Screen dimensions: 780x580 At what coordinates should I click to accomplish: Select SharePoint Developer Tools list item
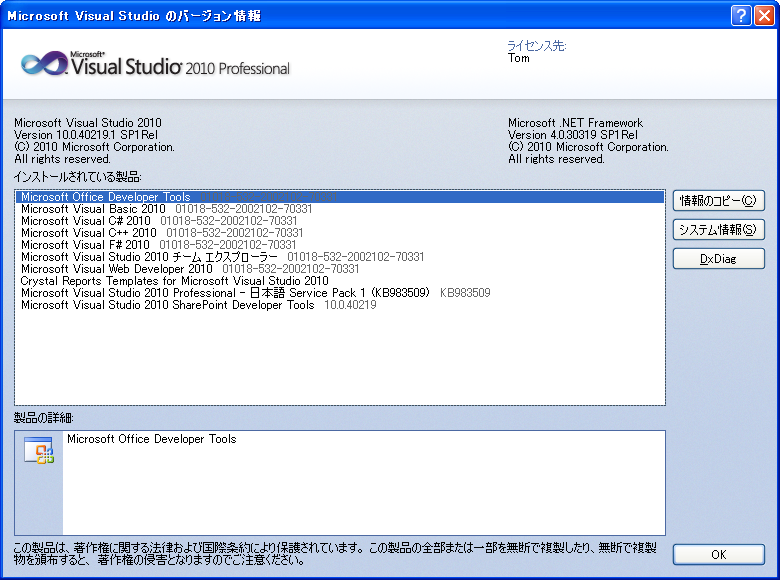167,305
